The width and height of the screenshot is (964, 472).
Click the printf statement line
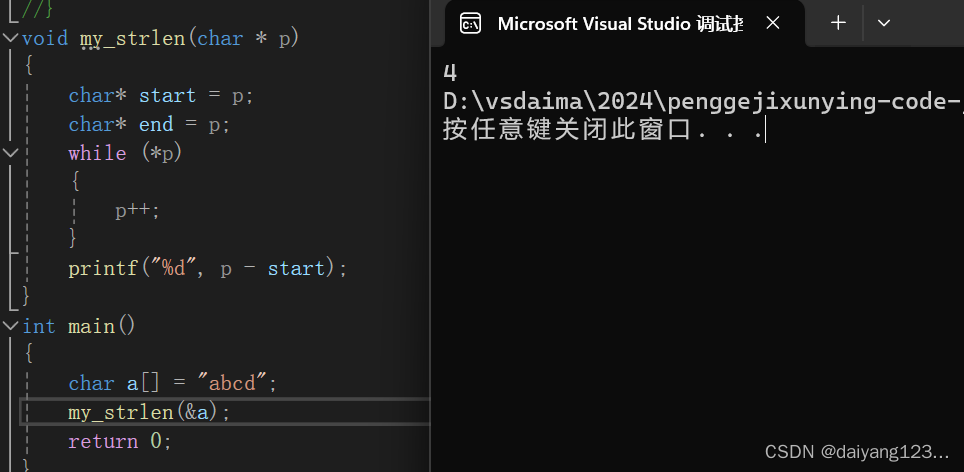coord(208,269)
